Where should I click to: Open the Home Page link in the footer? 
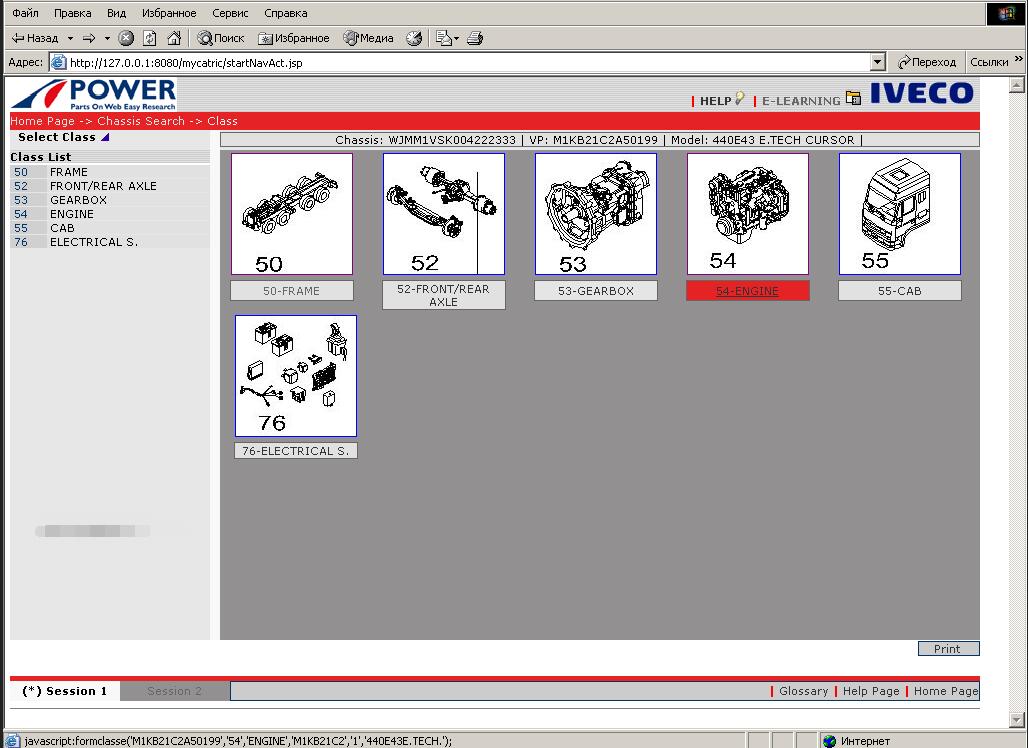click(946, 691)
